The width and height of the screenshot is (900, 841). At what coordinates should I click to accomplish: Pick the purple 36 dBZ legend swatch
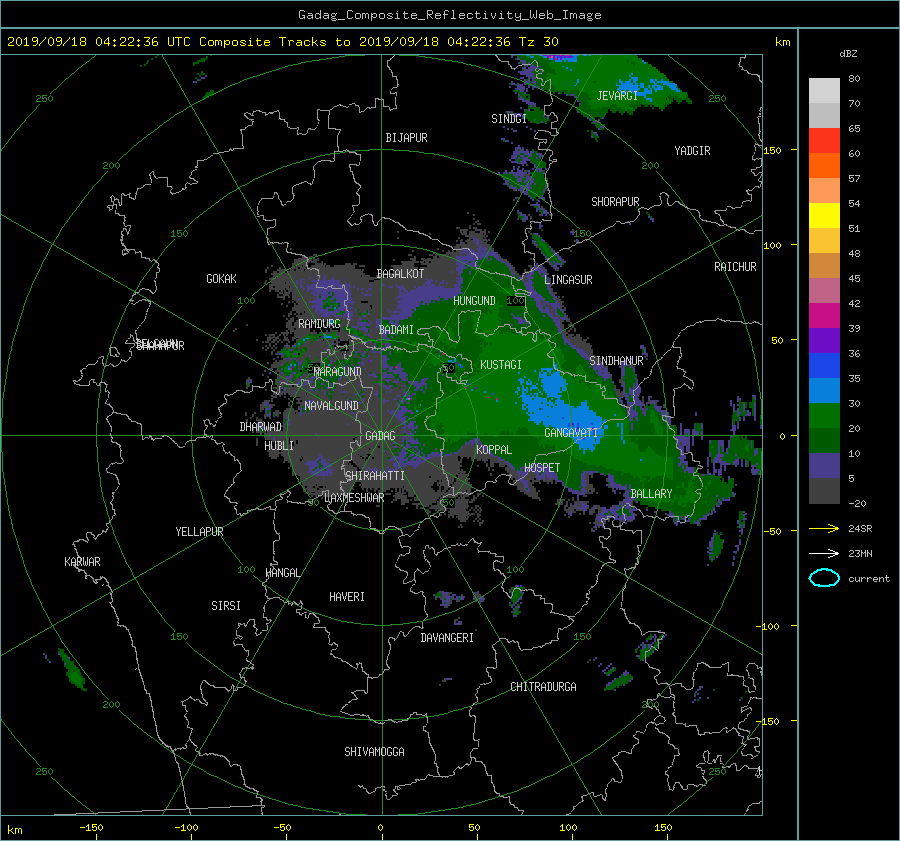pyautogui.click(x=824, y=340)
